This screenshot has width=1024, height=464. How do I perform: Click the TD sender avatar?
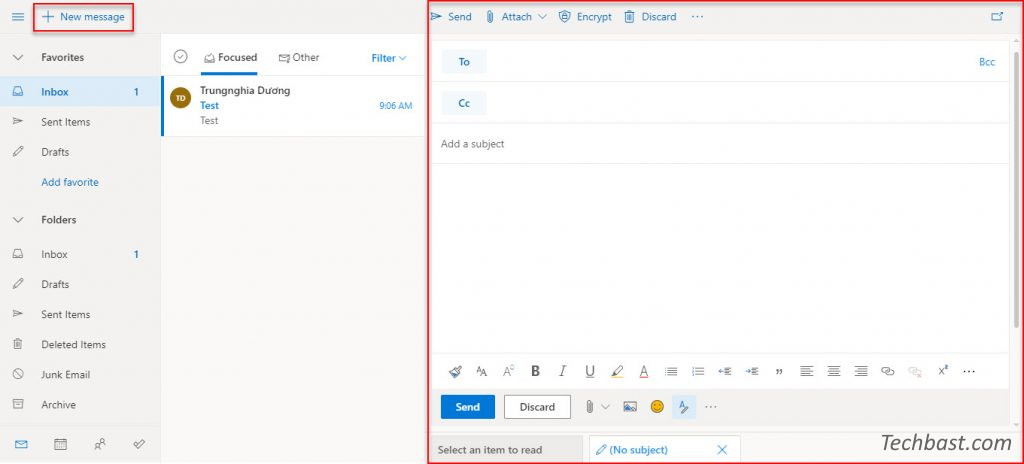tap(180, 98)
